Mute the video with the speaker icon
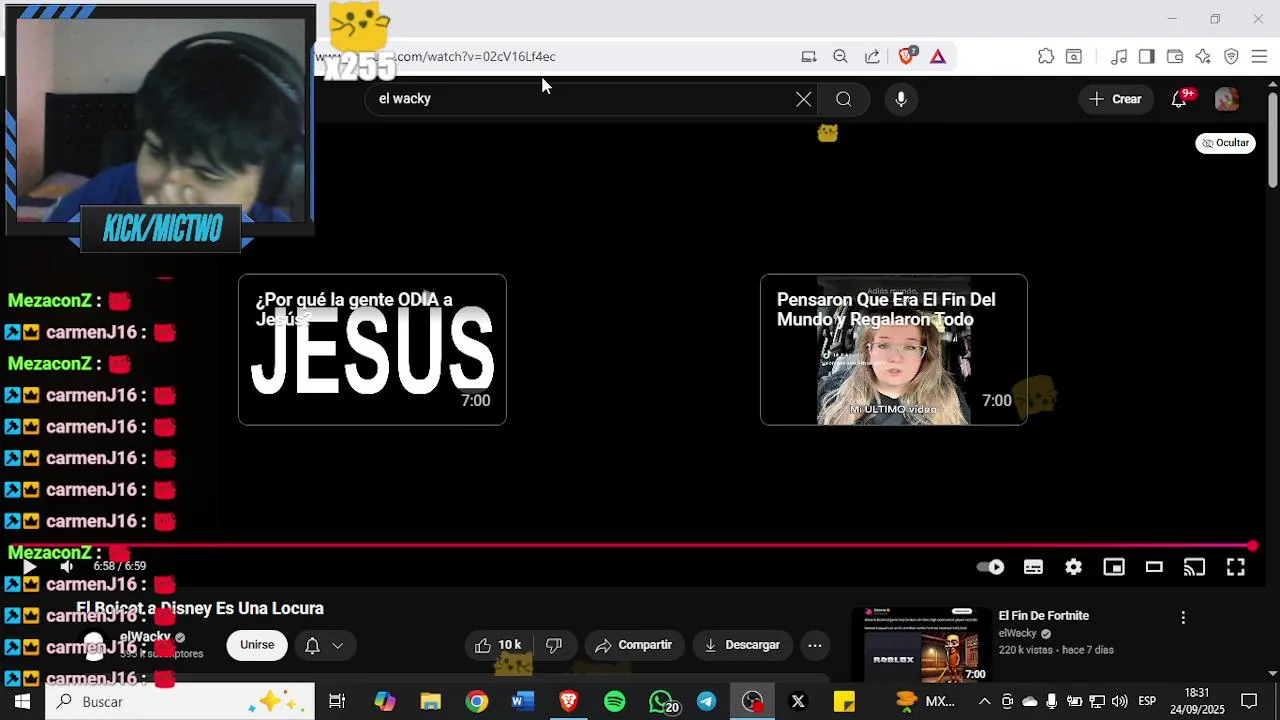This screenshot has height=720, width=1280. tap(66, 566)
